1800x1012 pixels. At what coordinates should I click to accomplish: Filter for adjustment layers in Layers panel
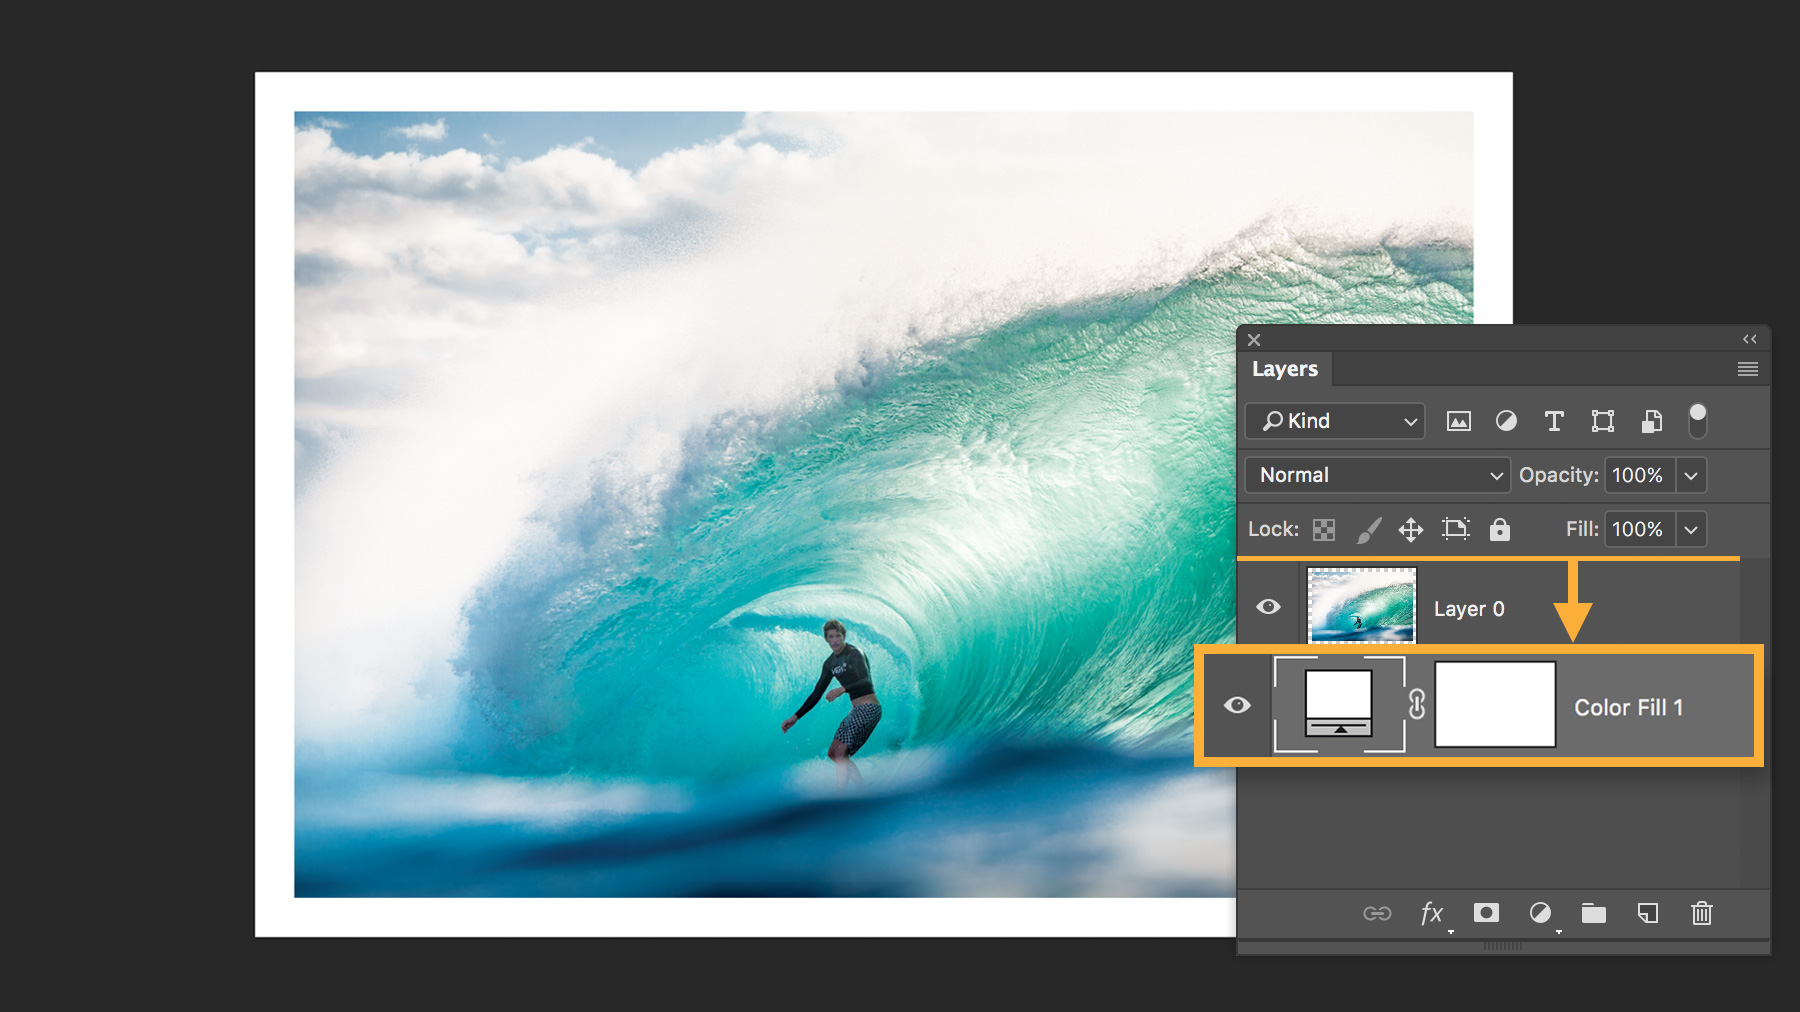[x=1506, y=421]
